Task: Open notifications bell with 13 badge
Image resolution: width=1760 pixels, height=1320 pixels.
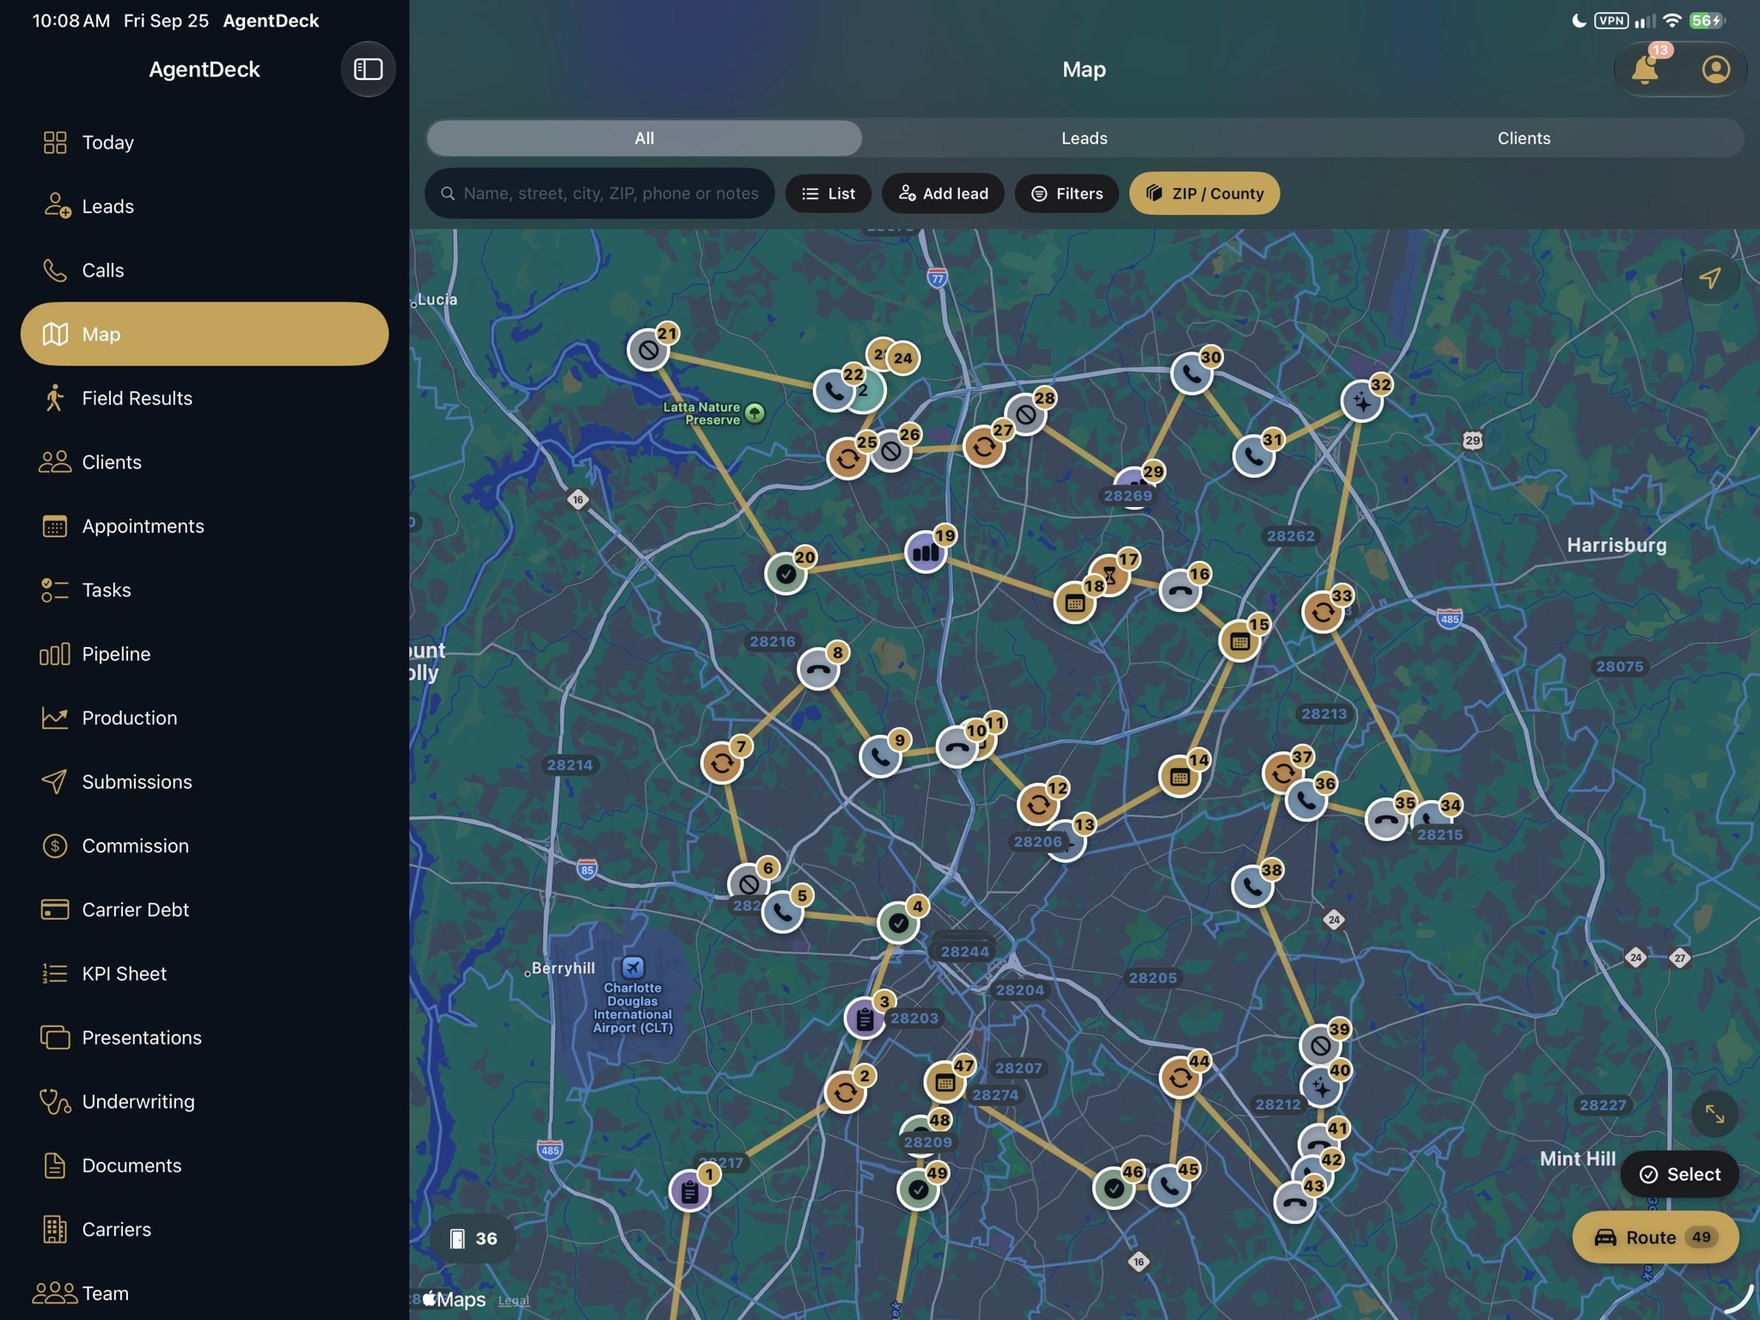Action: (1646, 68)
